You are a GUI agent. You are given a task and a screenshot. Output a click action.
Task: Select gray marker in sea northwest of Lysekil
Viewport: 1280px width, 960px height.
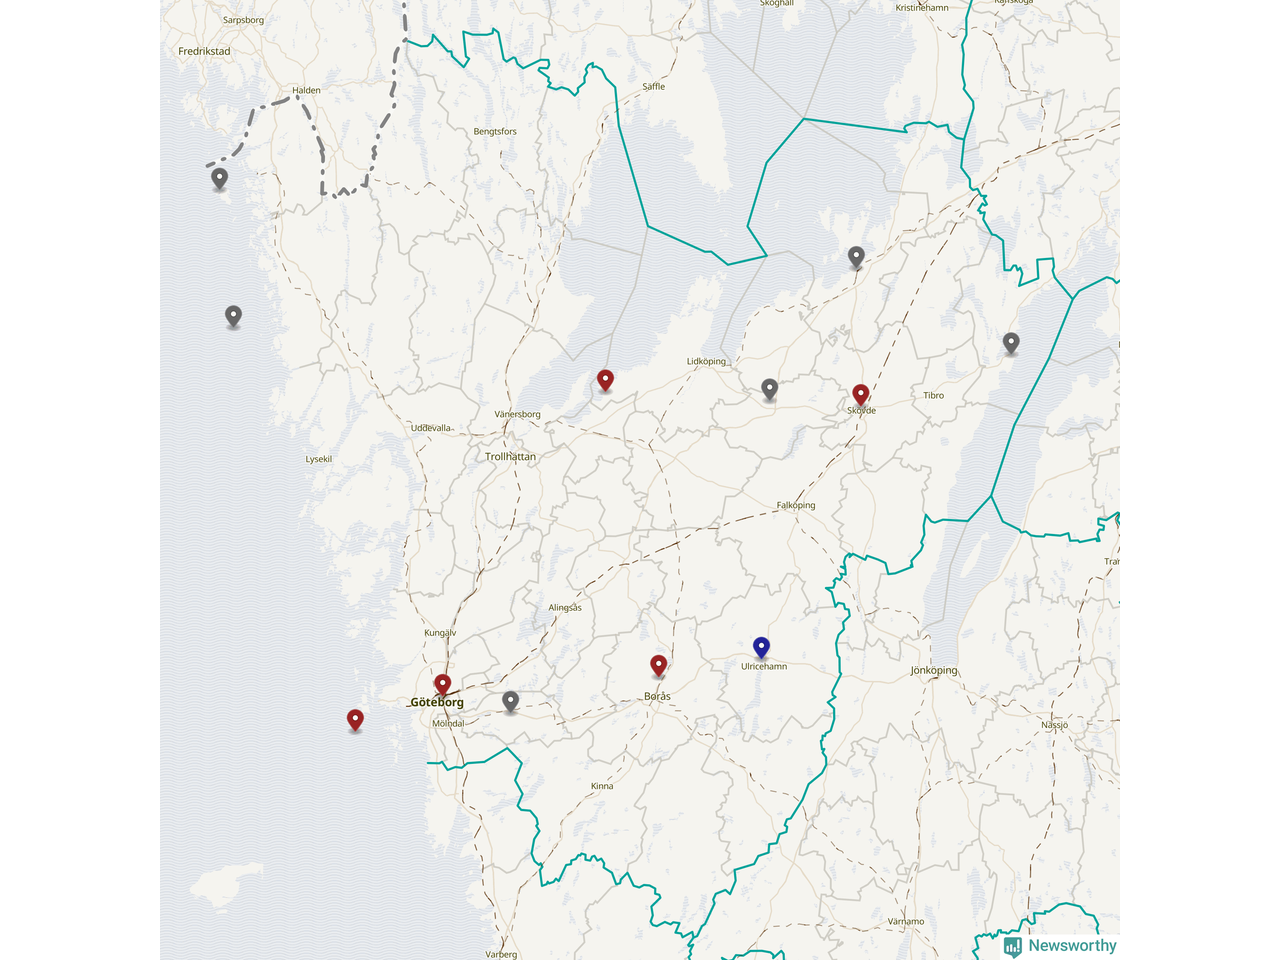(x=233, y=316)
